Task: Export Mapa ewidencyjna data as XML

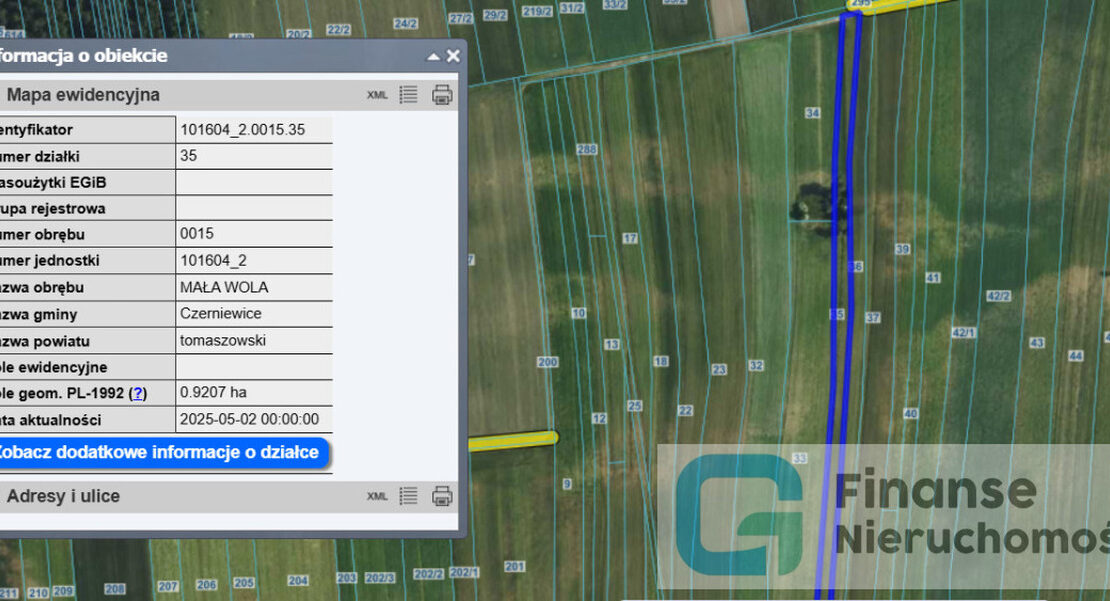Action: 377,95
